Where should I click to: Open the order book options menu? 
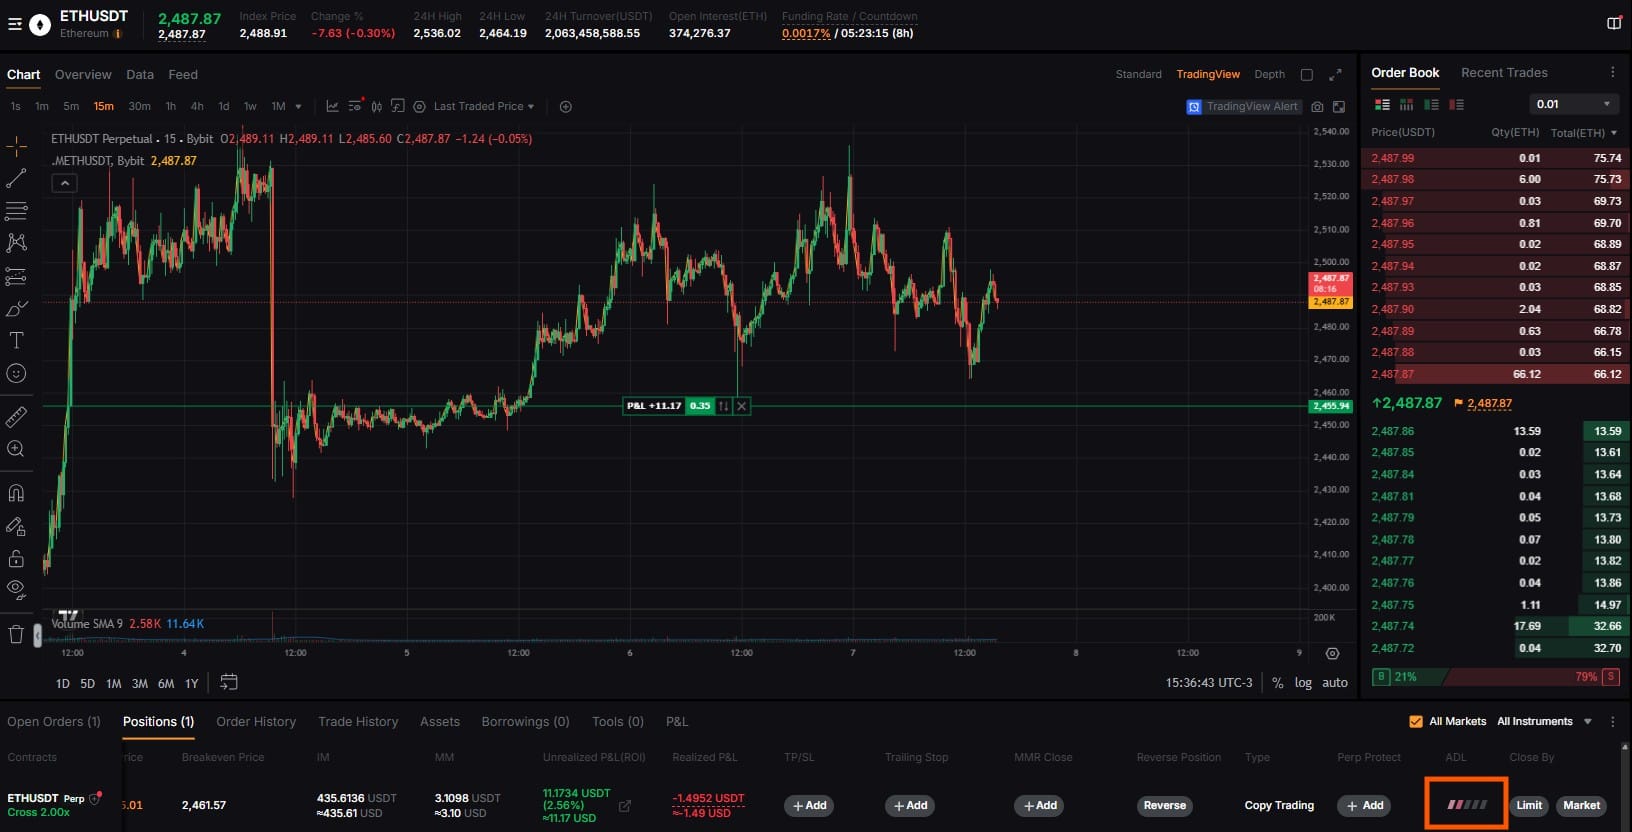[1612, 72]
